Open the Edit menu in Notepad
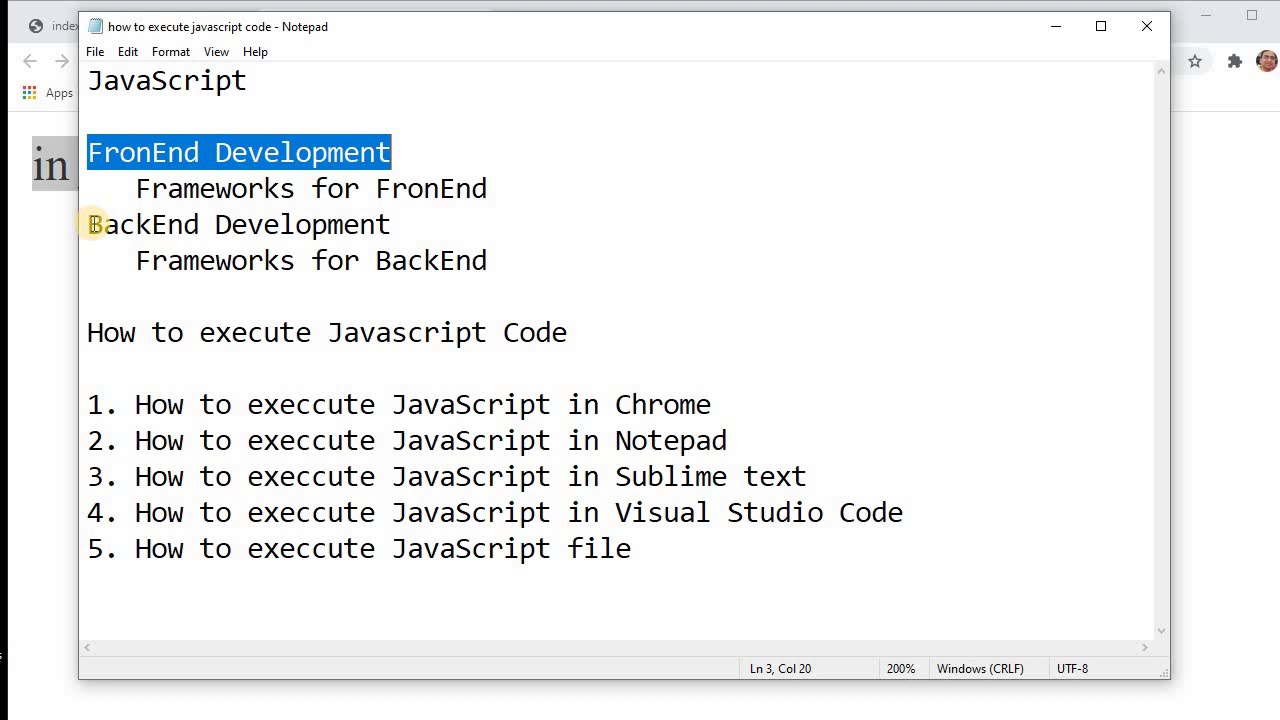1280x720 pixels. 127,51
